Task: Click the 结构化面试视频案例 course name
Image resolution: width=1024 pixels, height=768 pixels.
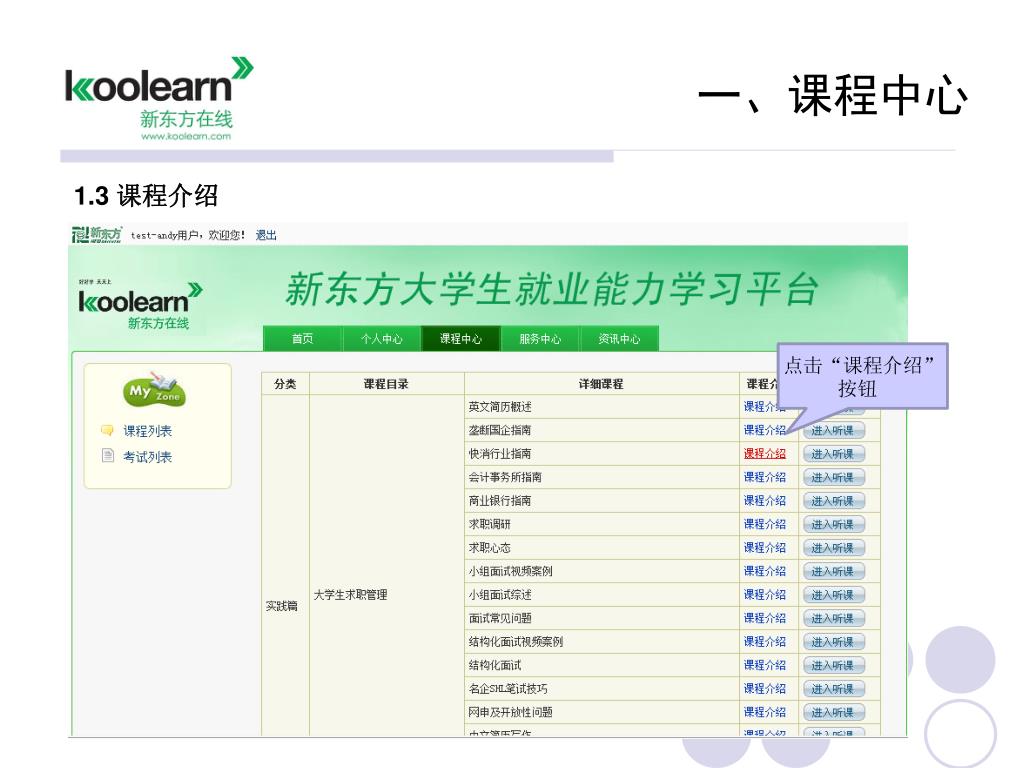Action: pyautogui.click(x=515, y=642)
